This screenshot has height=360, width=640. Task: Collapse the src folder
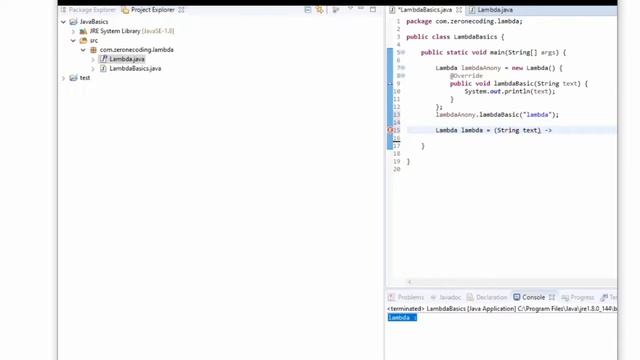coord(73,40)
